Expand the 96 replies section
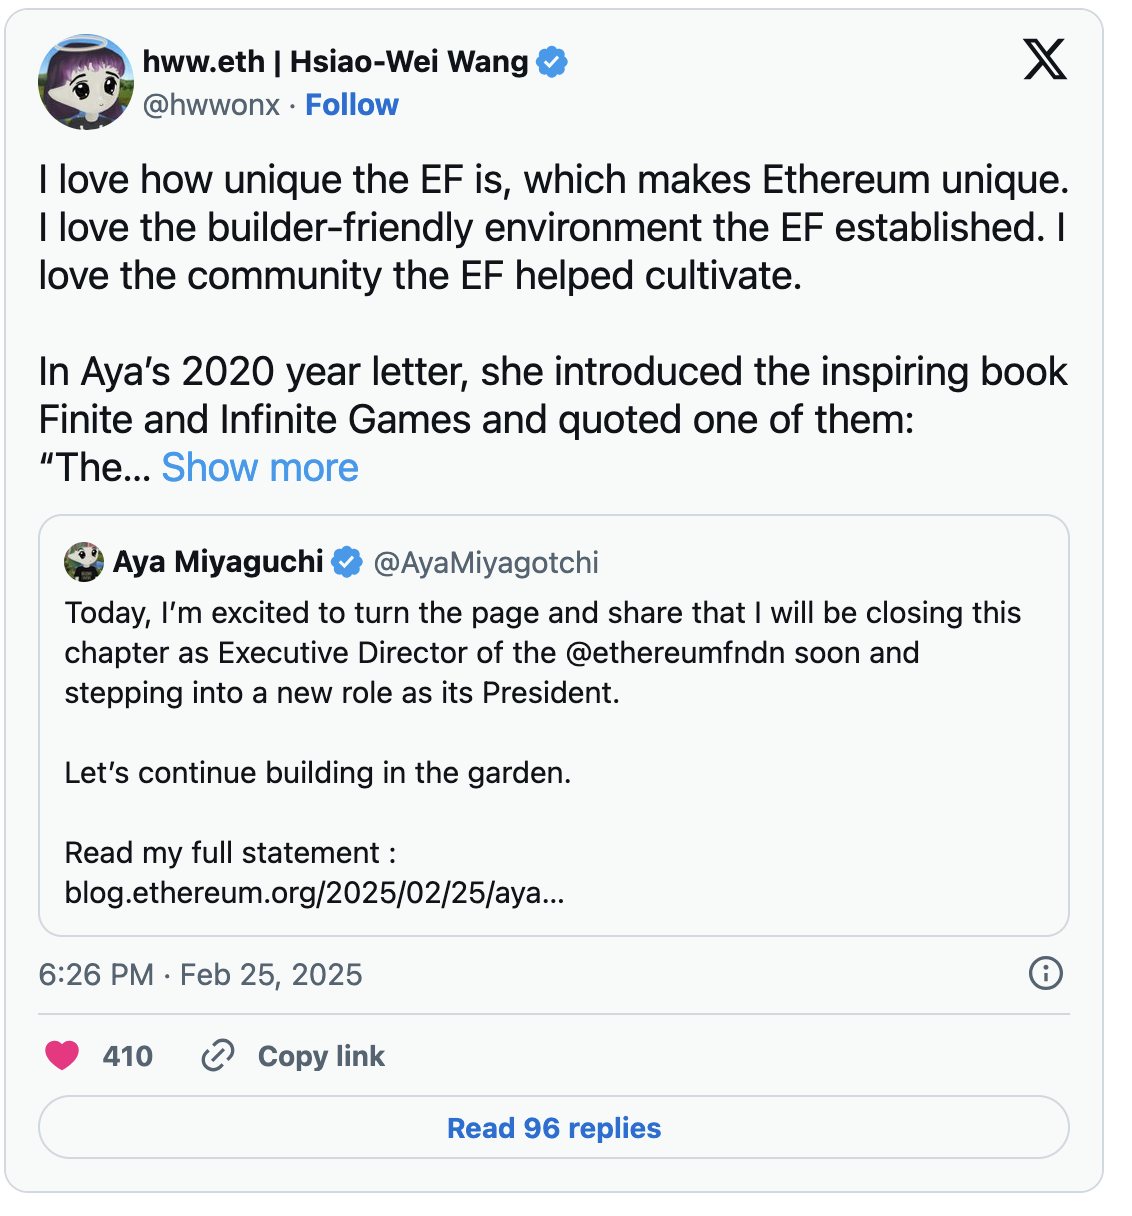This screenshot has width=1132, height=1216. 554,1127
